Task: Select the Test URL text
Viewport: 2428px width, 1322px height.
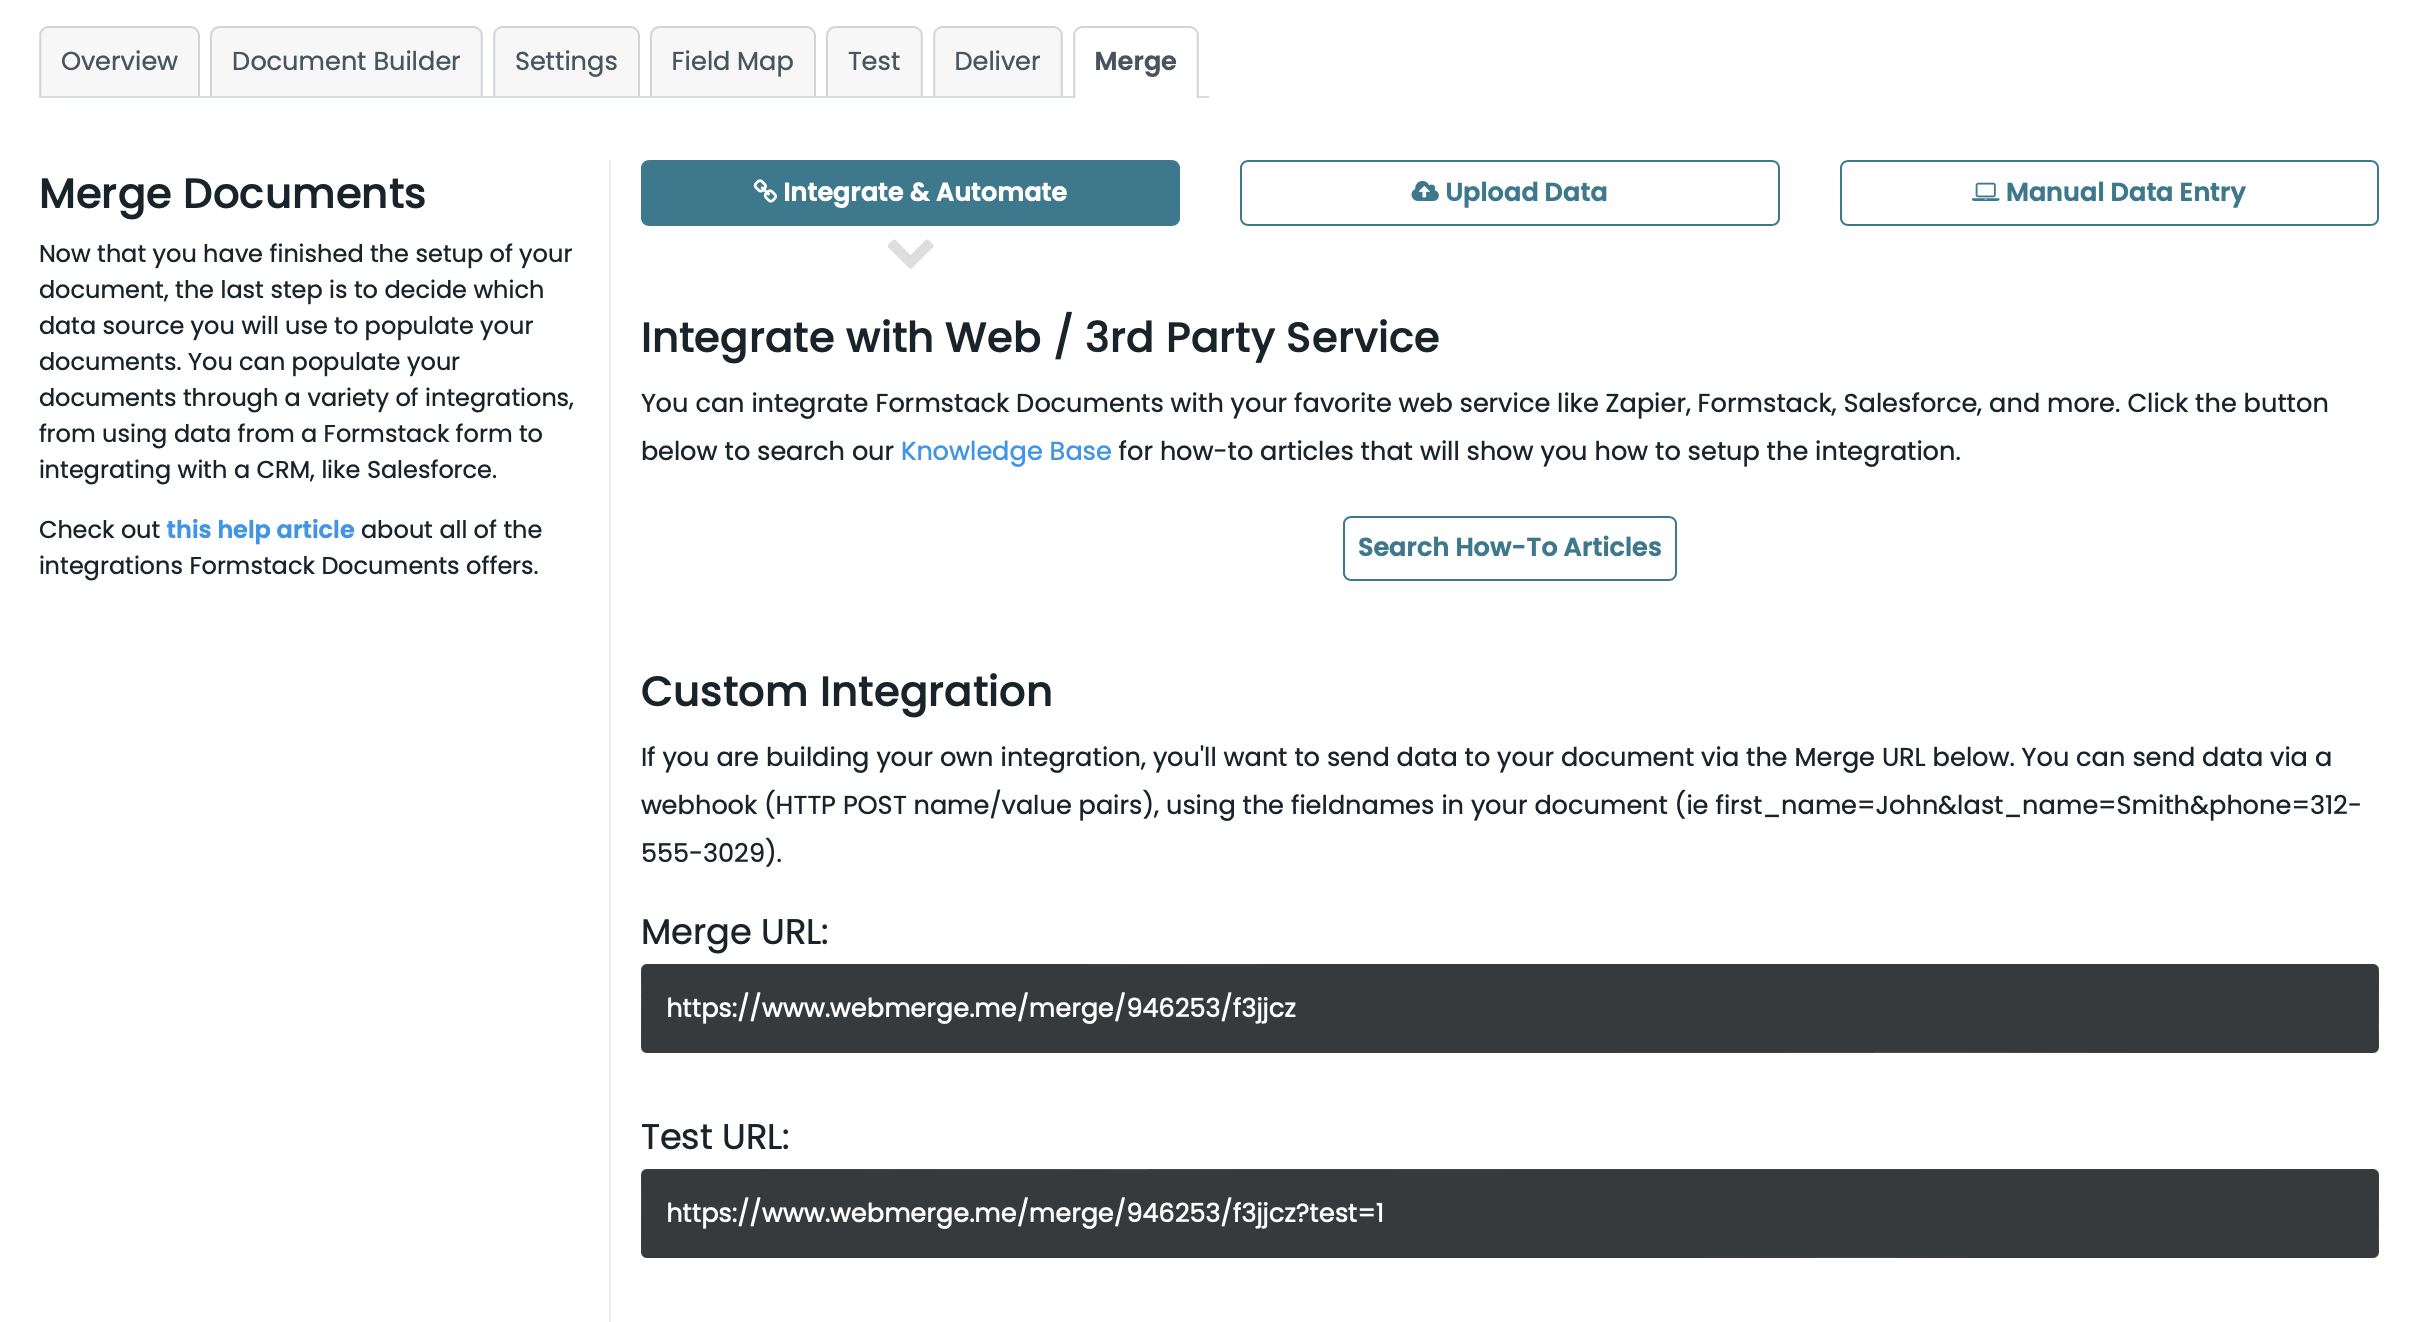Action: [x=1024, y=1213]
